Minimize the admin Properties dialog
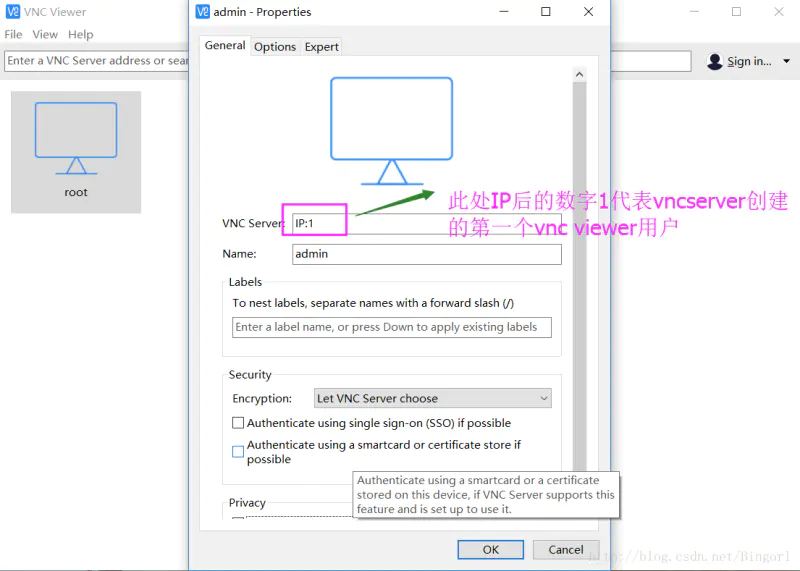 504,12
